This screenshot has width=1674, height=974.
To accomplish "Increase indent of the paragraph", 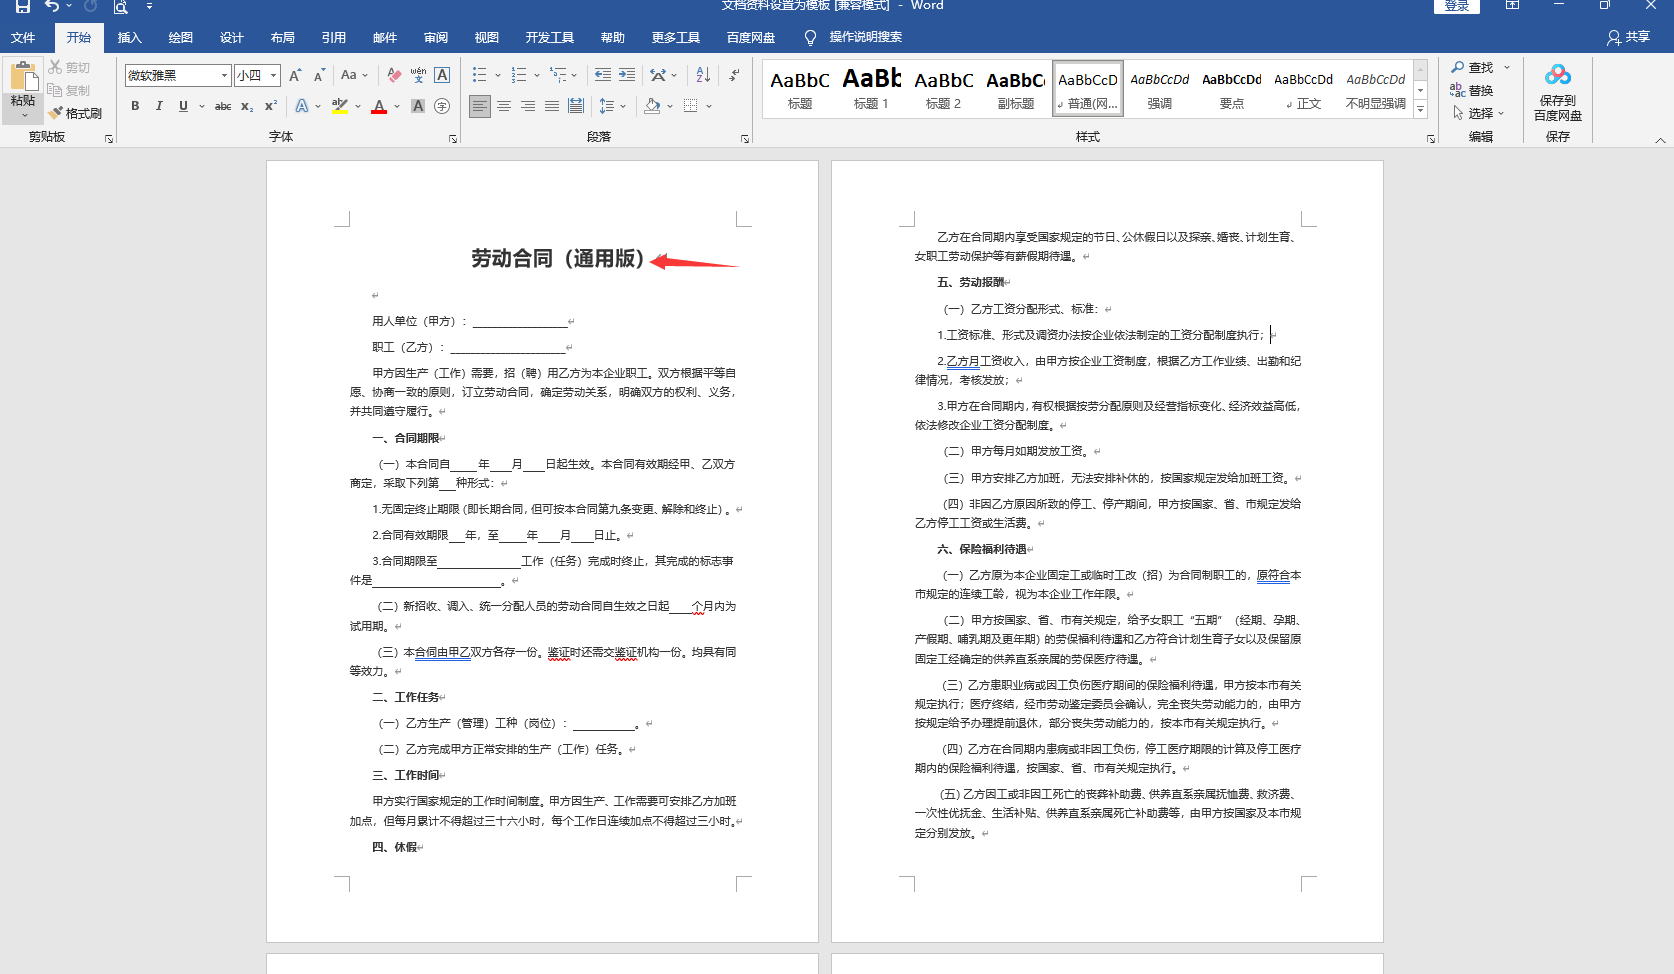I will coord(627,75).
